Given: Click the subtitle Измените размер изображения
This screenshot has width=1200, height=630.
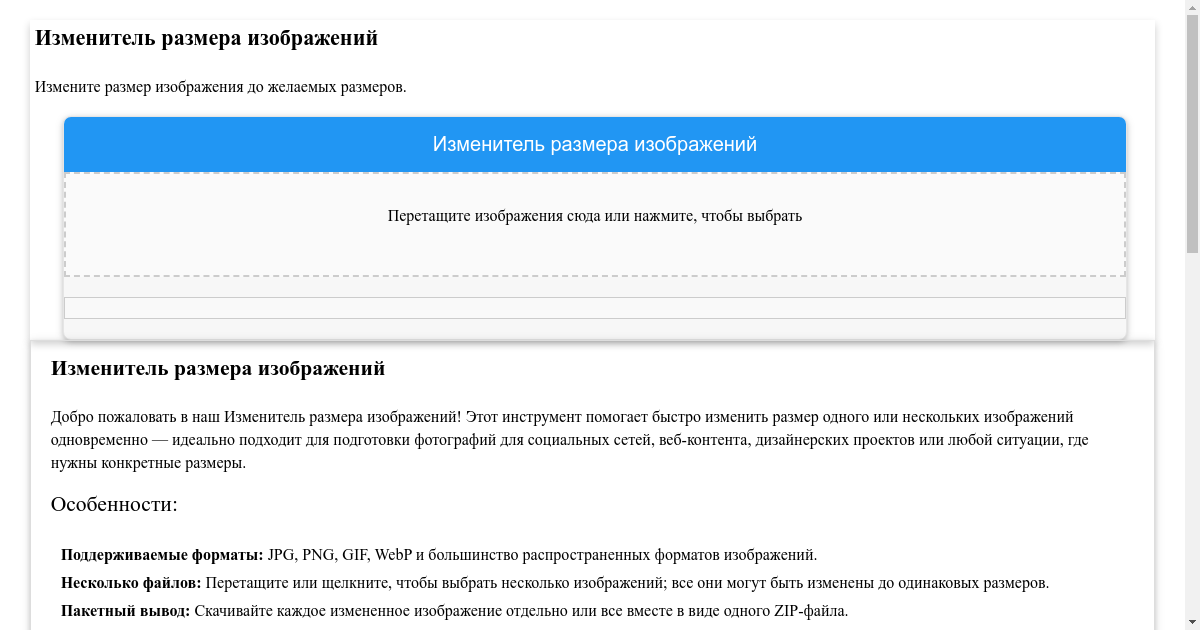Looking at the screenshot, I should (220, 87).
